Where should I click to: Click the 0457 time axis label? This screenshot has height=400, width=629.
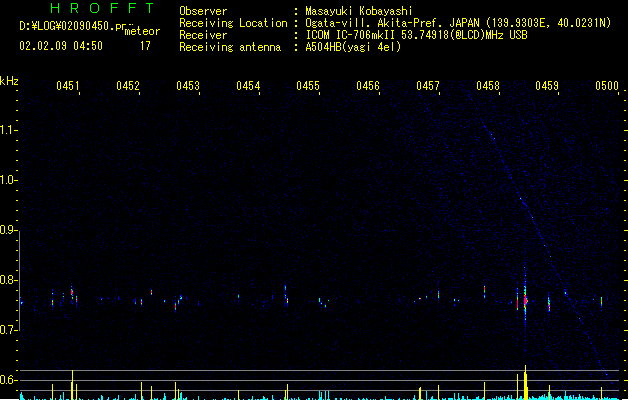428,86
